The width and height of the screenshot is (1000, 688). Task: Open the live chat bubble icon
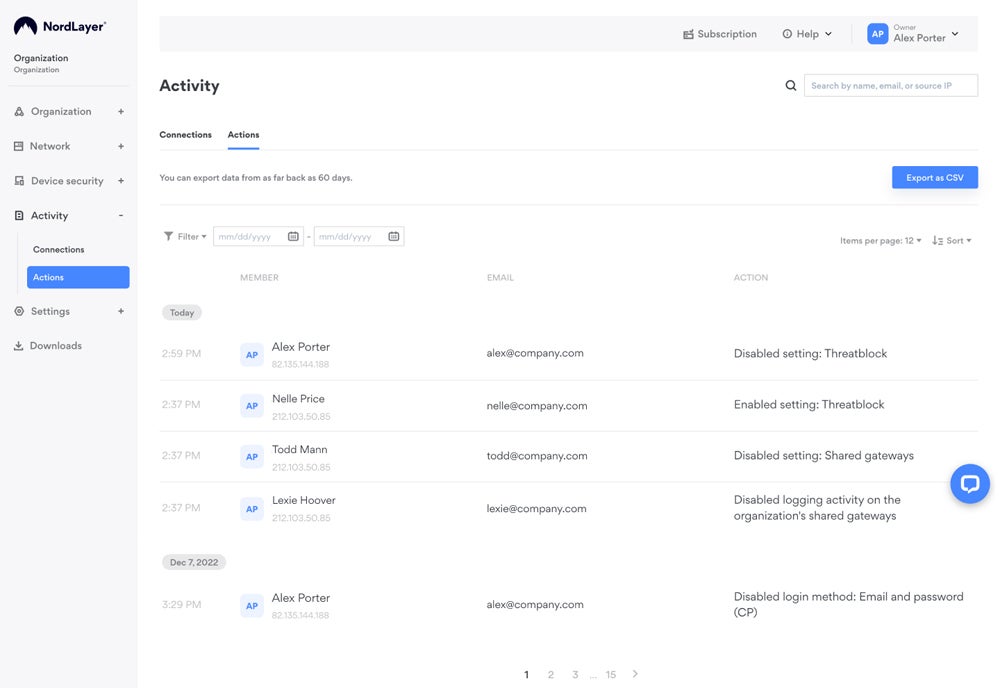[x=969, y=483]
